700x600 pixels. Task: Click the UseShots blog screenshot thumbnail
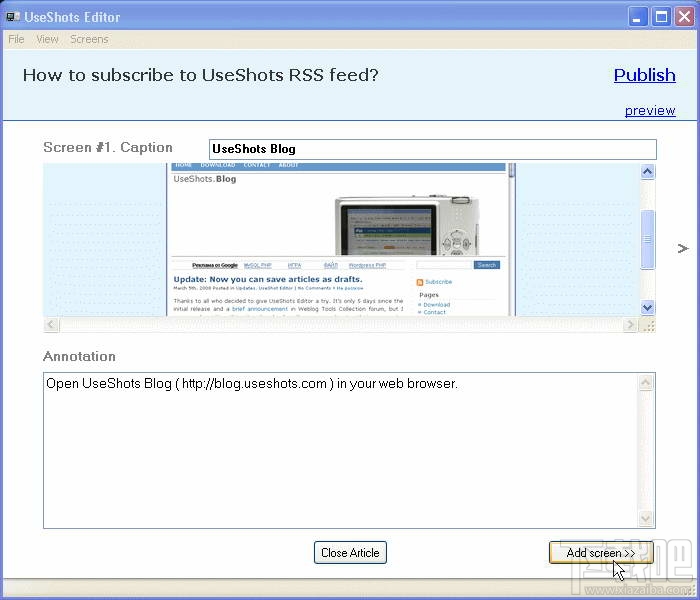(341, 240)
